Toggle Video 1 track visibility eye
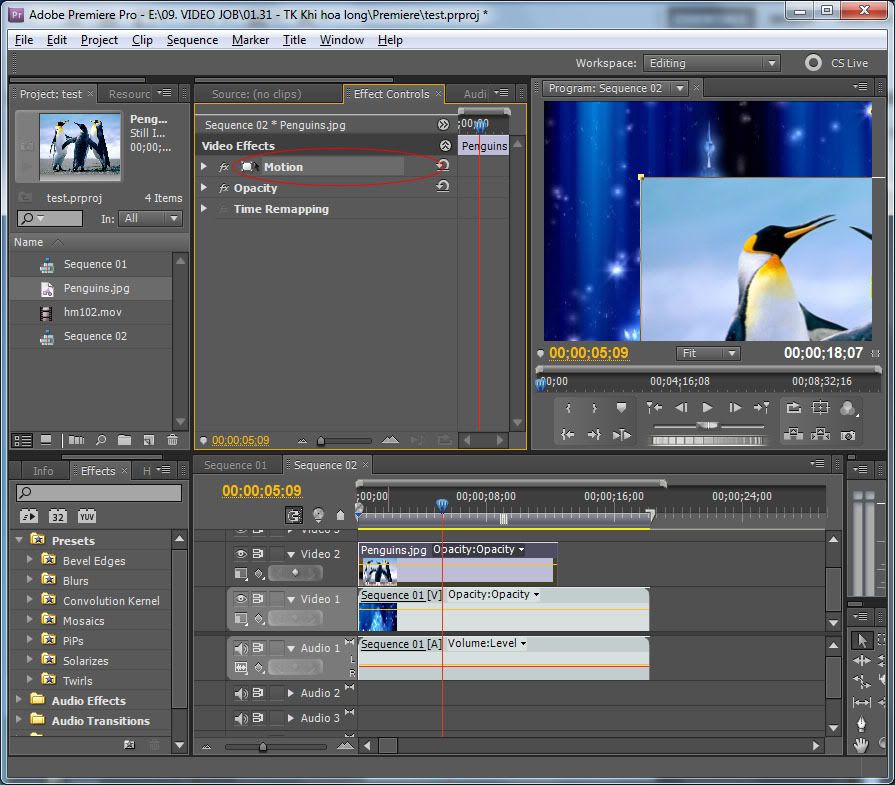 click(x=241, y=598)
